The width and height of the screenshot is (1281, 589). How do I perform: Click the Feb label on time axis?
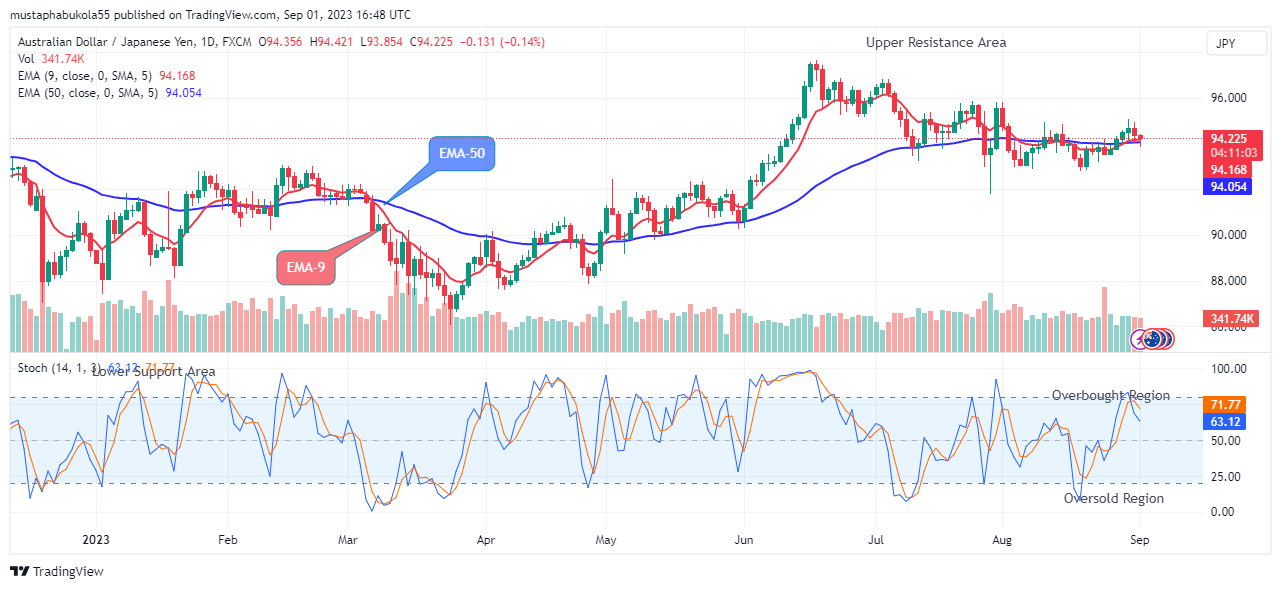pyautogui.click(x=227, y=539)
